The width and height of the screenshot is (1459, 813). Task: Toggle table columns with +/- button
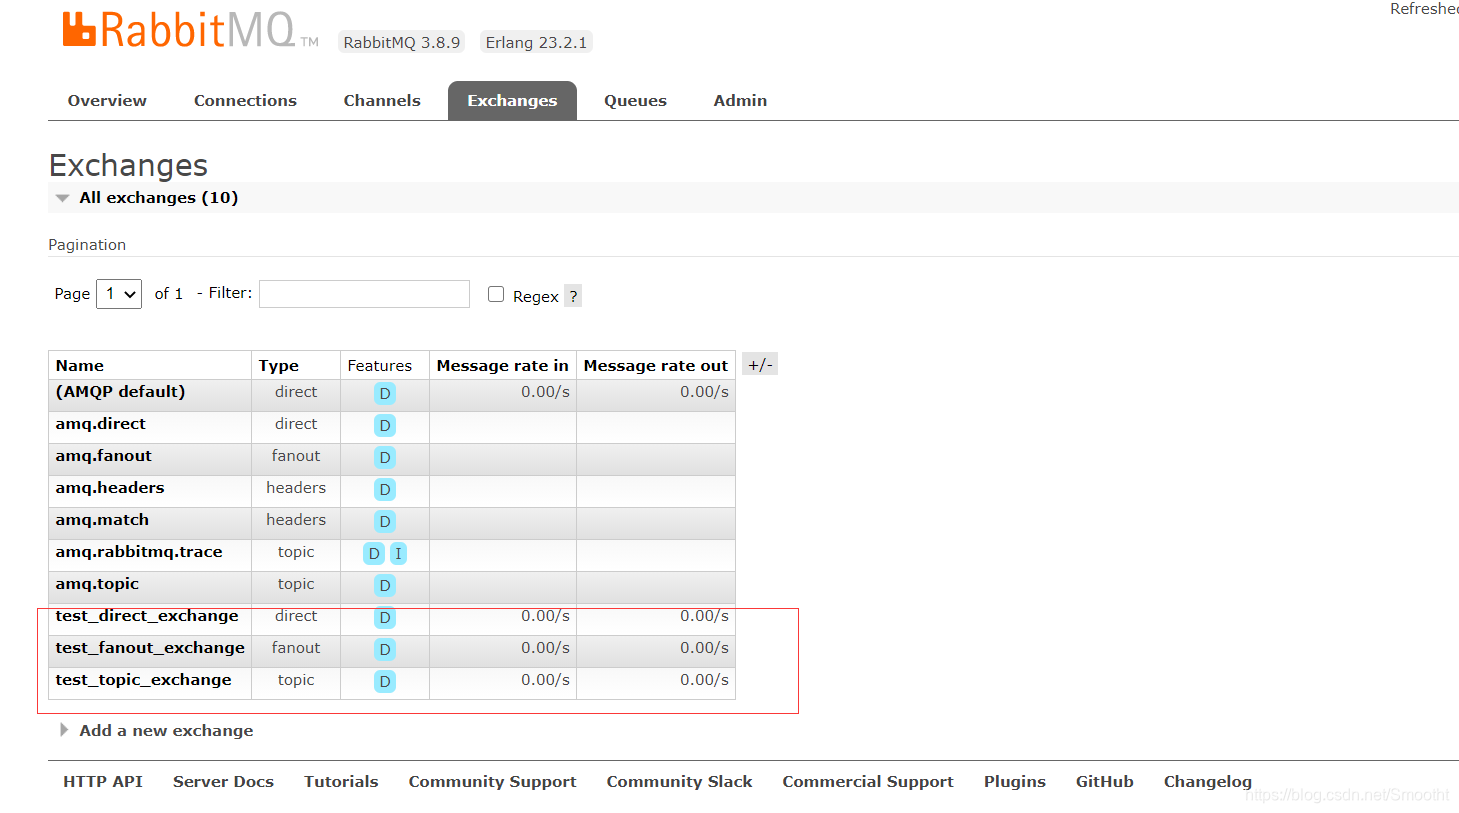click(760, 365)
